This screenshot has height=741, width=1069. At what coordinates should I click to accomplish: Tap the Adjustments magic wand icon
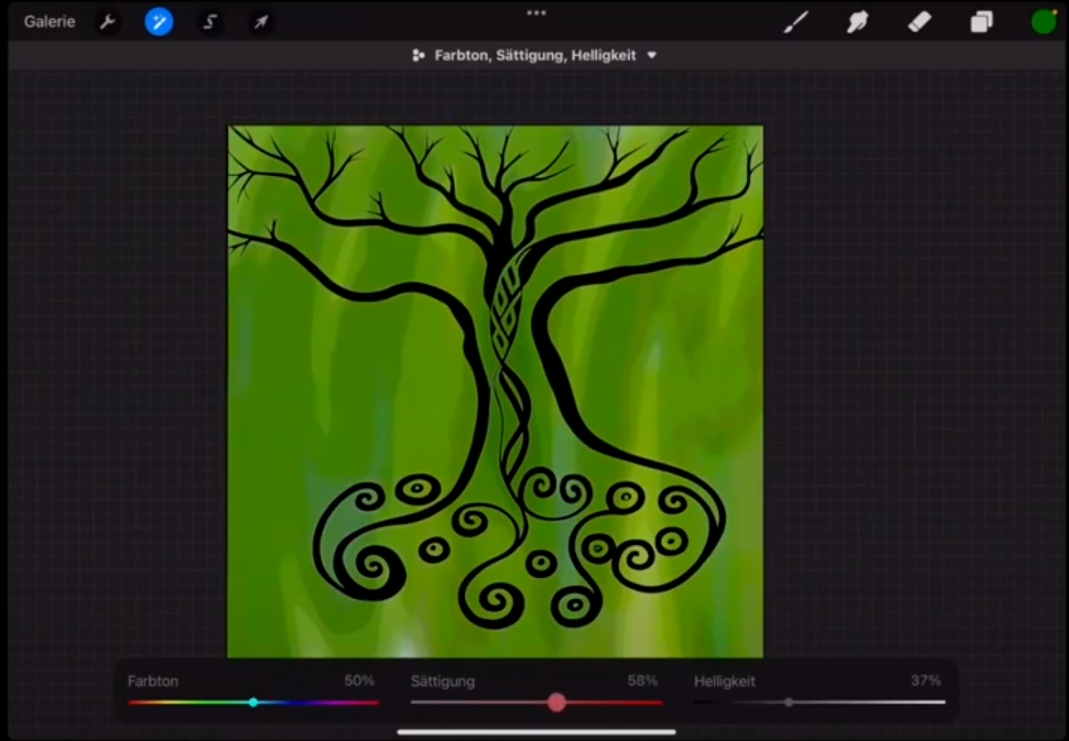point(159,22)
